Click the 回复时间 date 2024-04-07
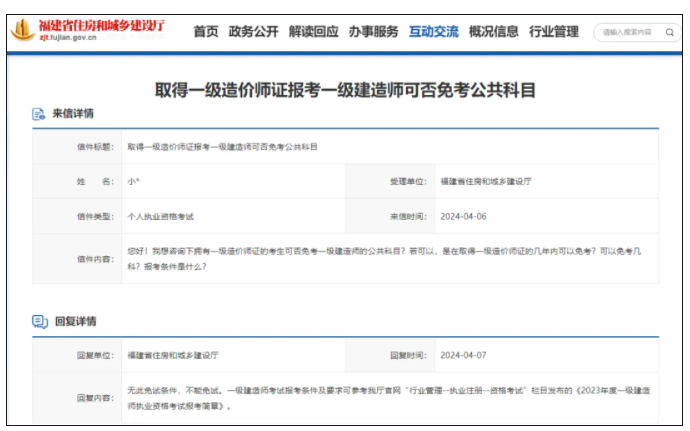This screenshot has width=690, height=431. click(463, 355)
